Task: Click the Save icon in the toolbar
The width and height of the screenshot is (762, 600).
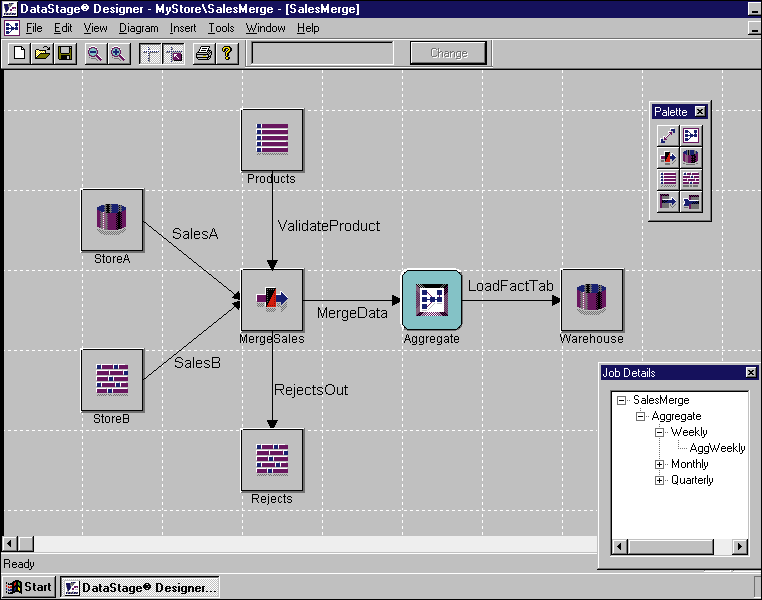Action: point(65,53)
